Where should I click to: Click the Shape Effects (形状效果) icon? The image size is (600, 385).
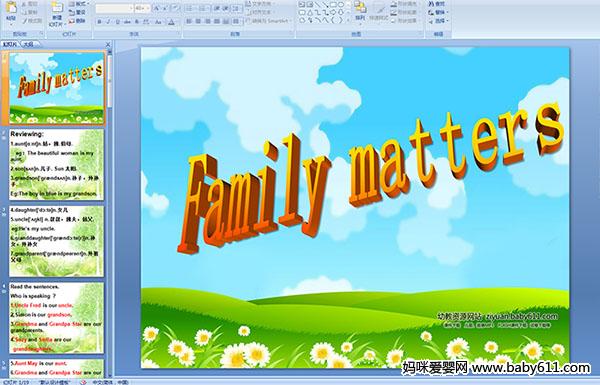click(394, 21)
